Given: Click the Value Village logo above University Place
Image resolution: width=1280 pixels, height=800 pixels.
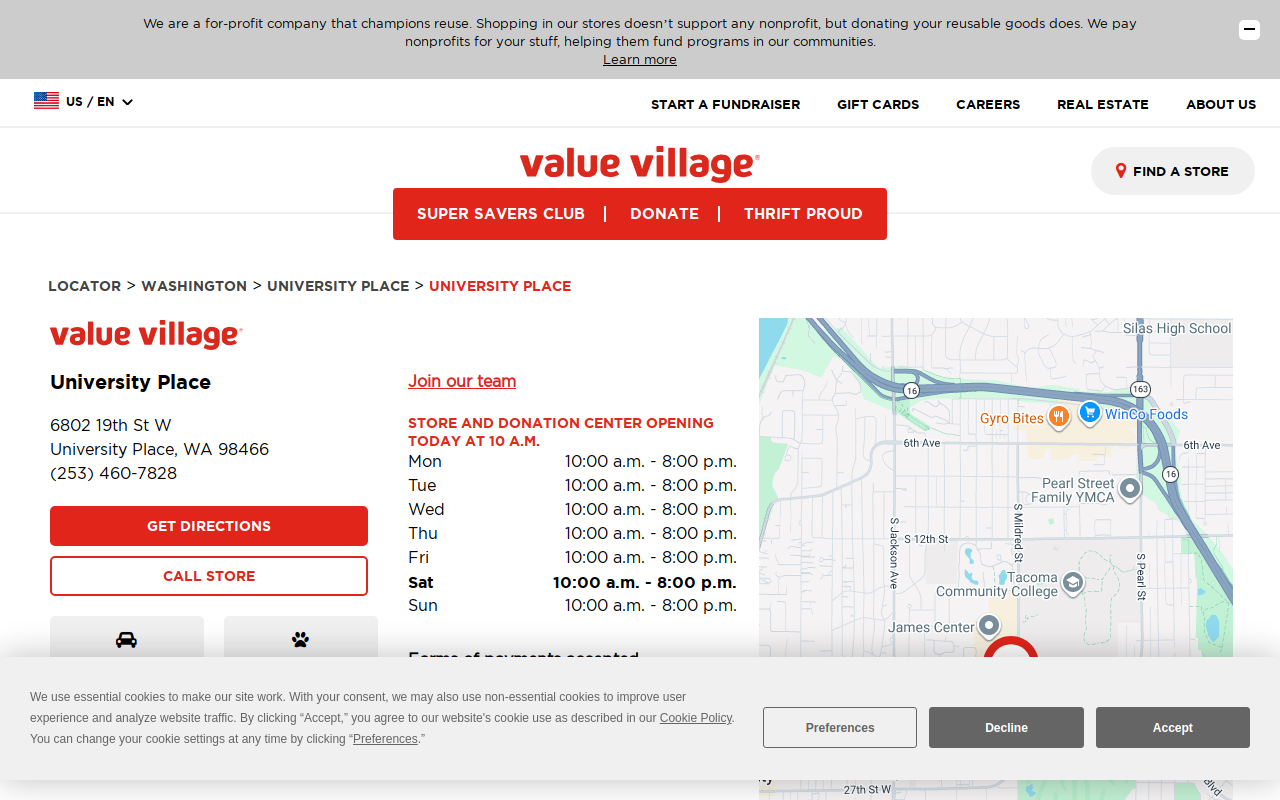Looking at the screenshot, I should coord(146,335).
